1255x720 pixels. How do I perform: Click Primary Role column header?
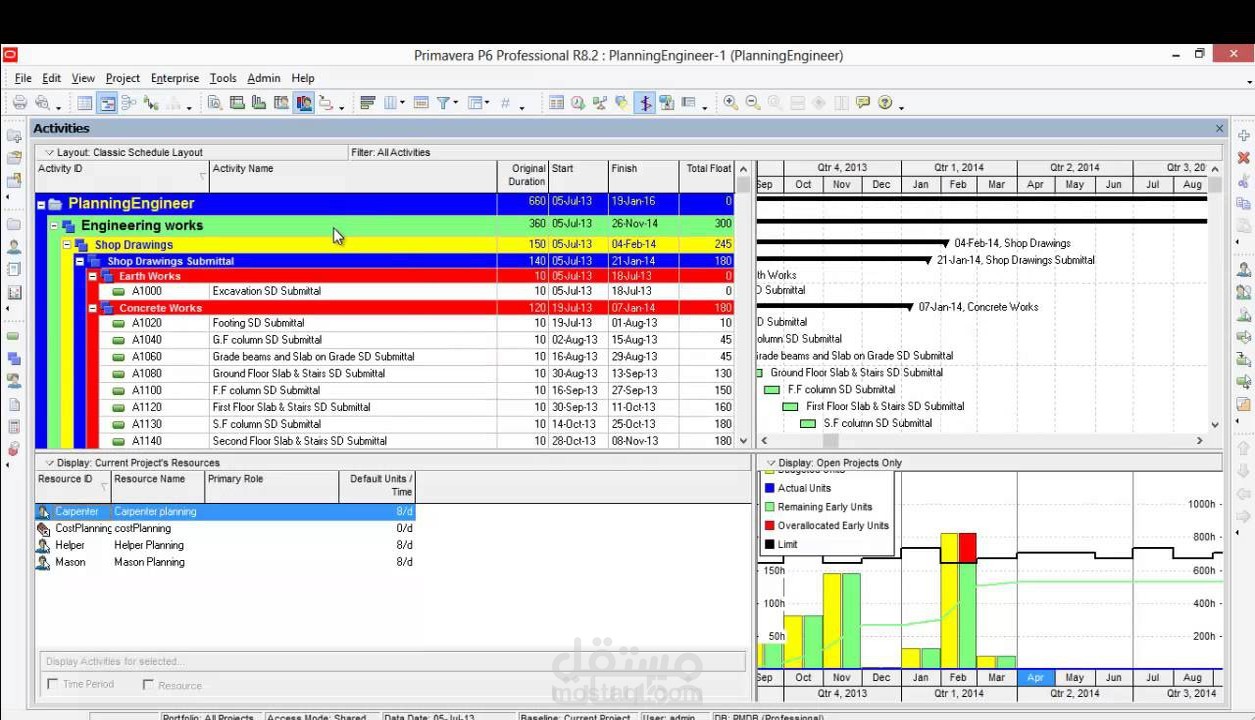click(x=272, y=486)
